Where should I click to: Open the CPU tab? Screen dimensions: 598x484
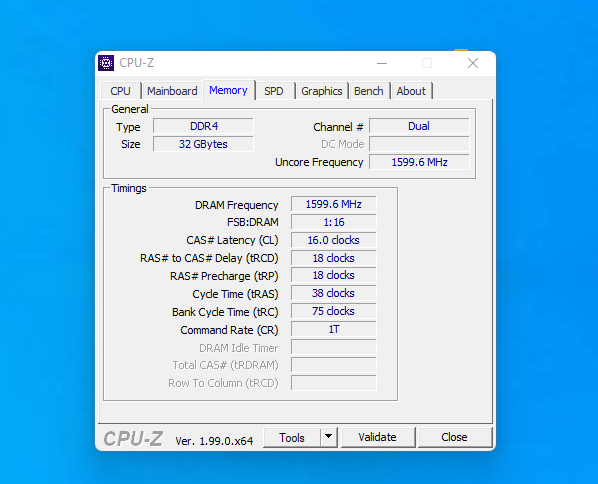point(121,91)
